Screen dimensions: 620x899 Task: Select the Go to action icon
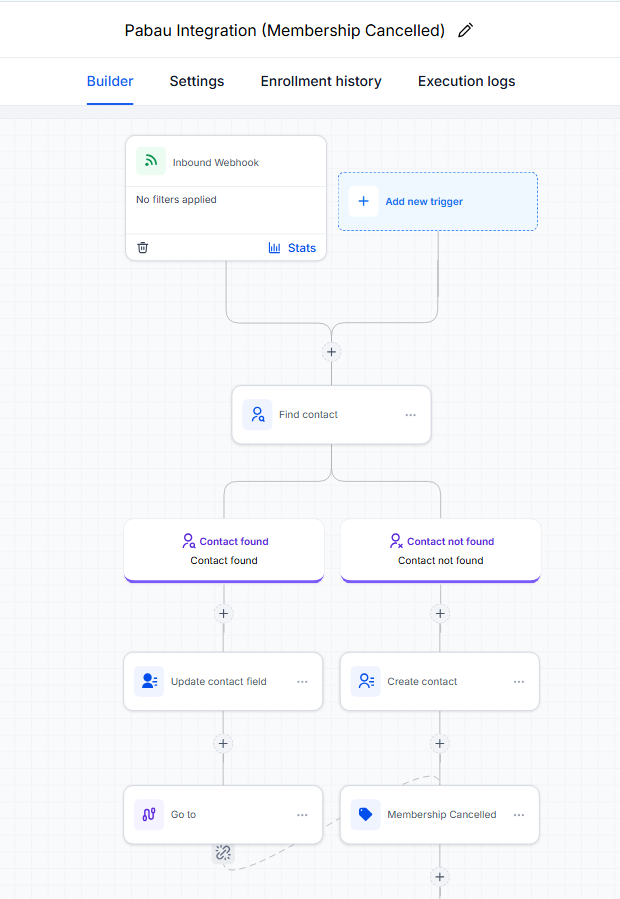point(149,815)
